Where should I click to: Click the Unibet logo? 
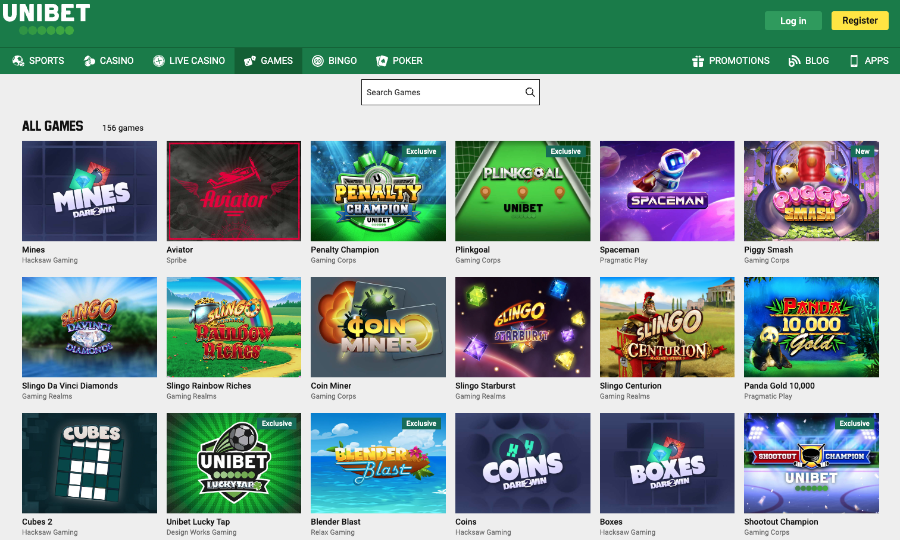(46, 19)
